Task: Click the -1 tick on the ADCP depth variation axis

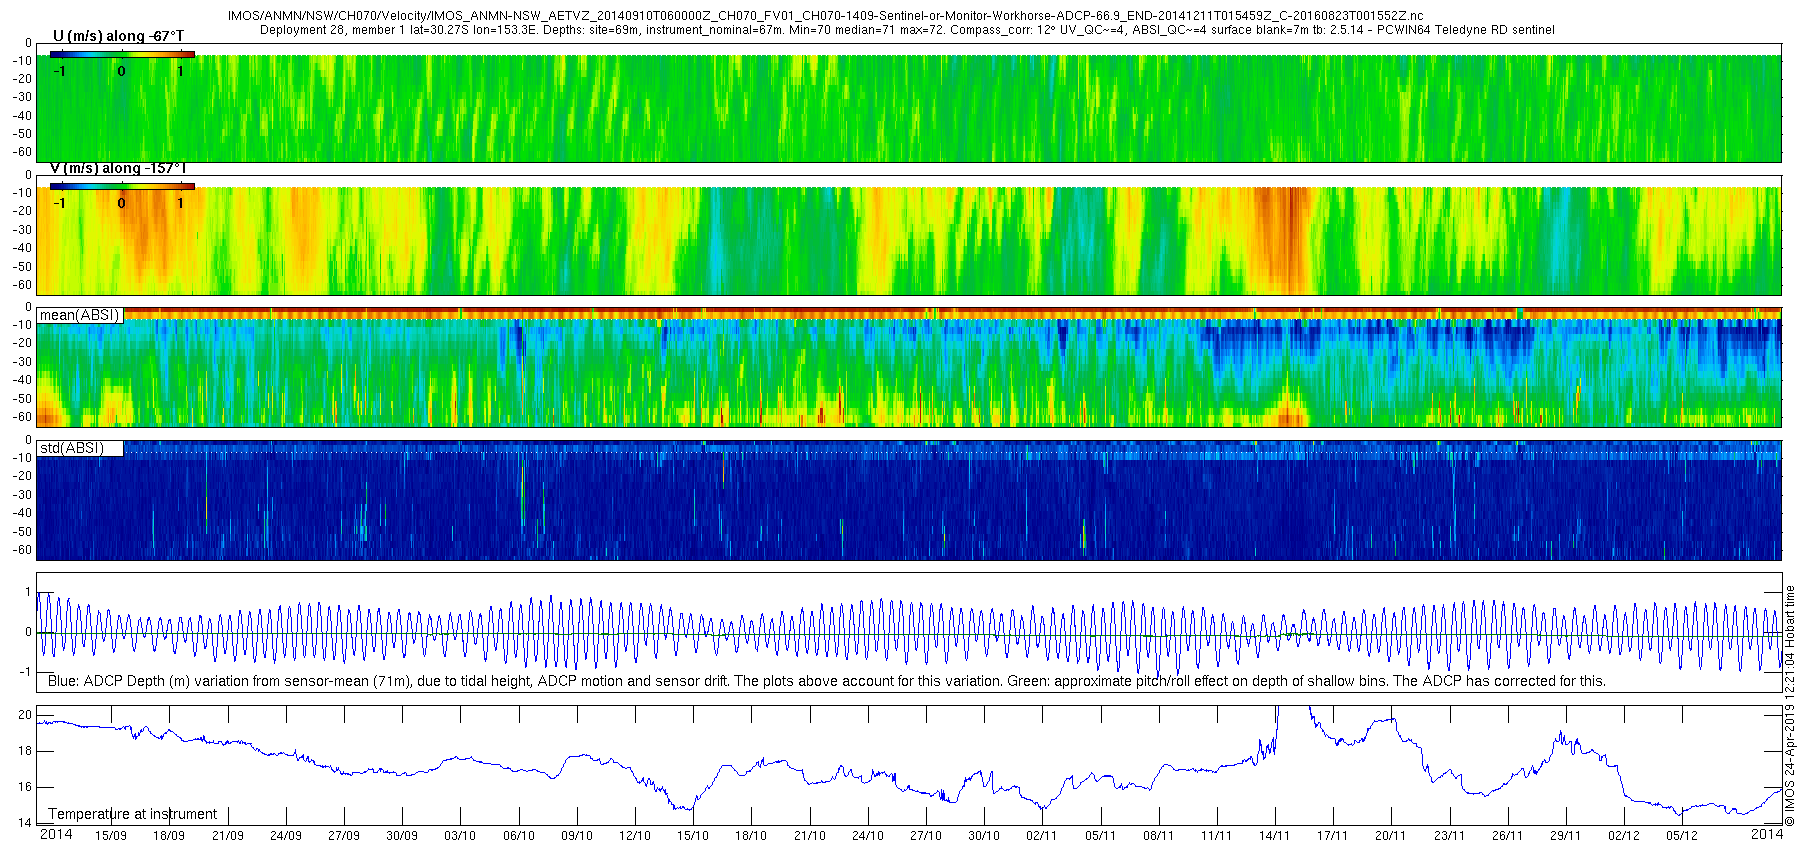Action: tap(26, 672)
